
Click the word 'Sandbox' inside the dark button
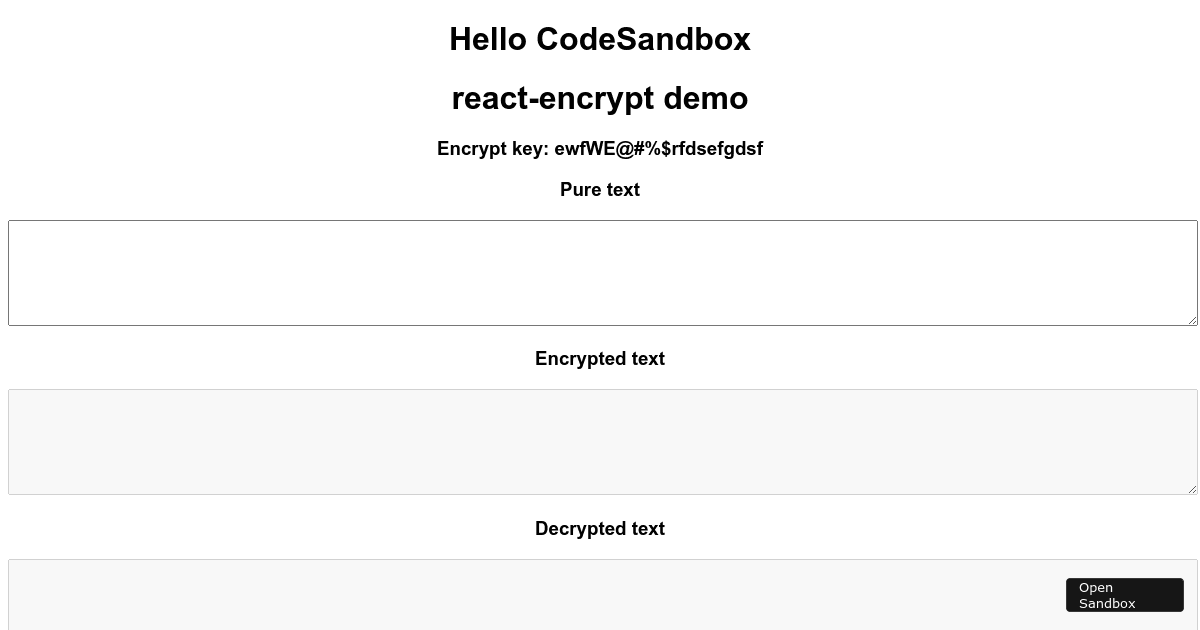[x=1107, y=603]
